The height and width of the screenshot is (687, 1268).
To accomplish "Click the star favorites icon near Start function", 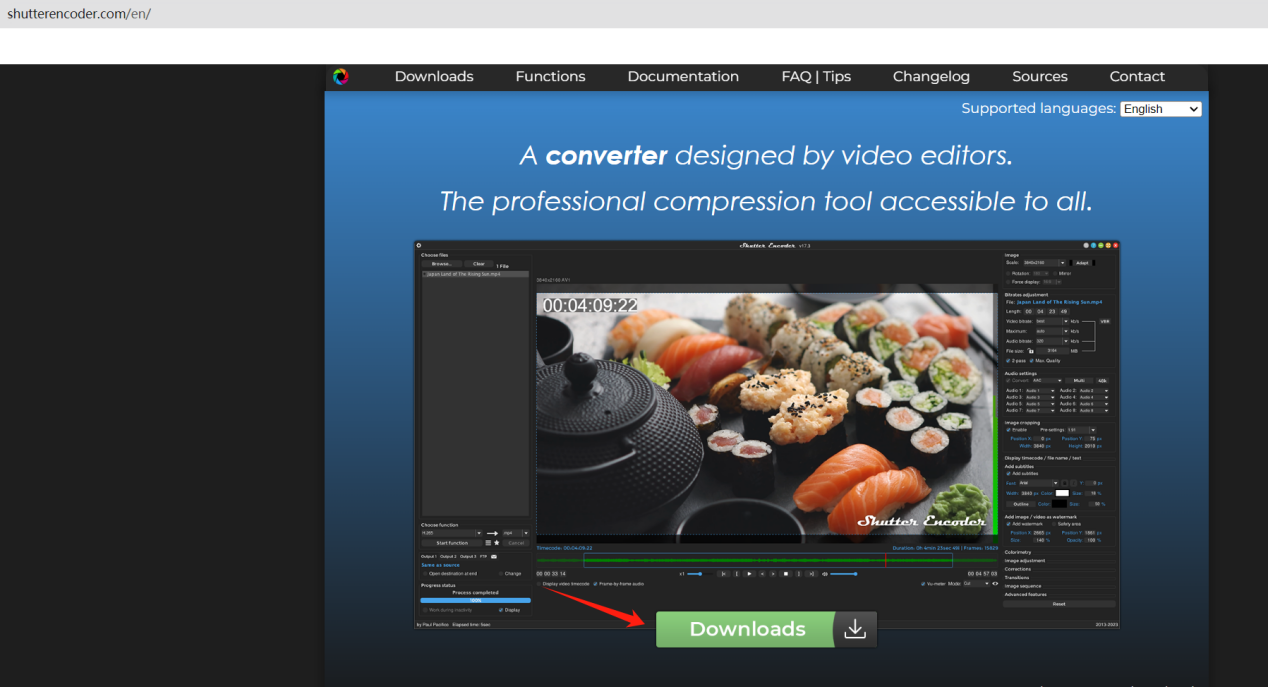I will click(496, 543).
